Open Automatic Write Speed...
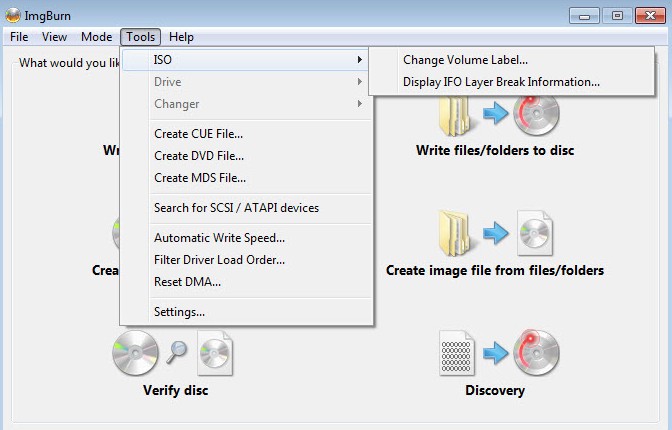This screenshot has height=430, width=672. [219, 238]
